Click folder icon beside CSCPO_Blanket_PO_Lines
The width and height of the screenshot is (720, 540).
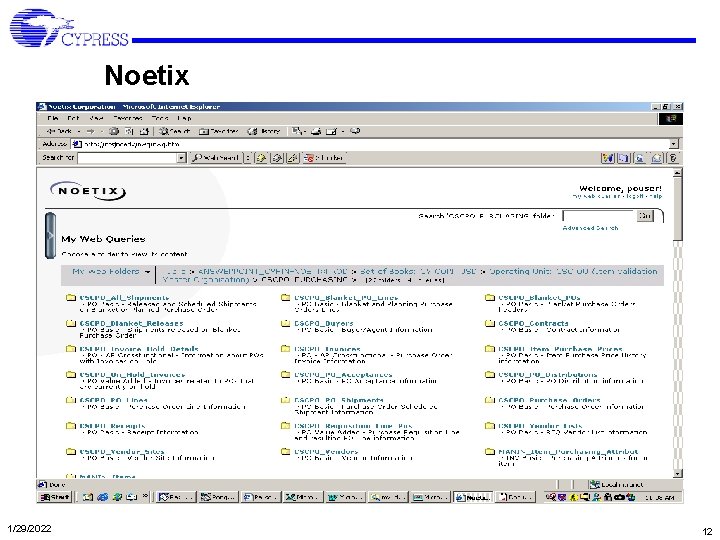point(286,298)
